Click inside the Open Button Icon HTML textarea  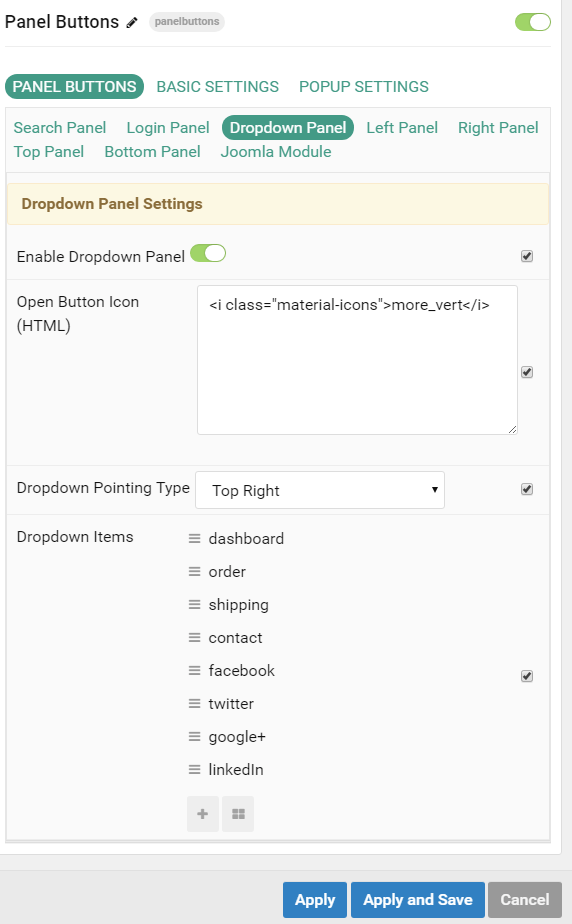tap(358, 360)
